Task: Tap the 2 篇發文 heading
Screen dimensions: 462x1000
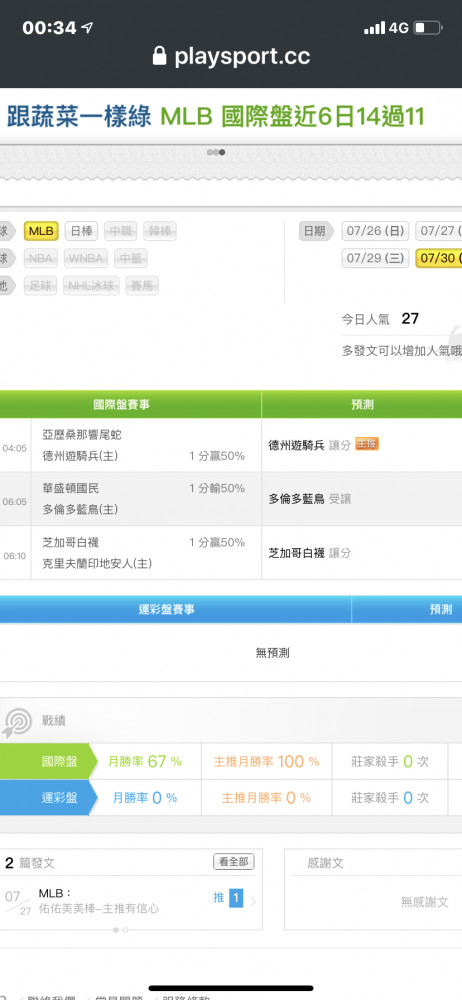Action: [30, 863]
